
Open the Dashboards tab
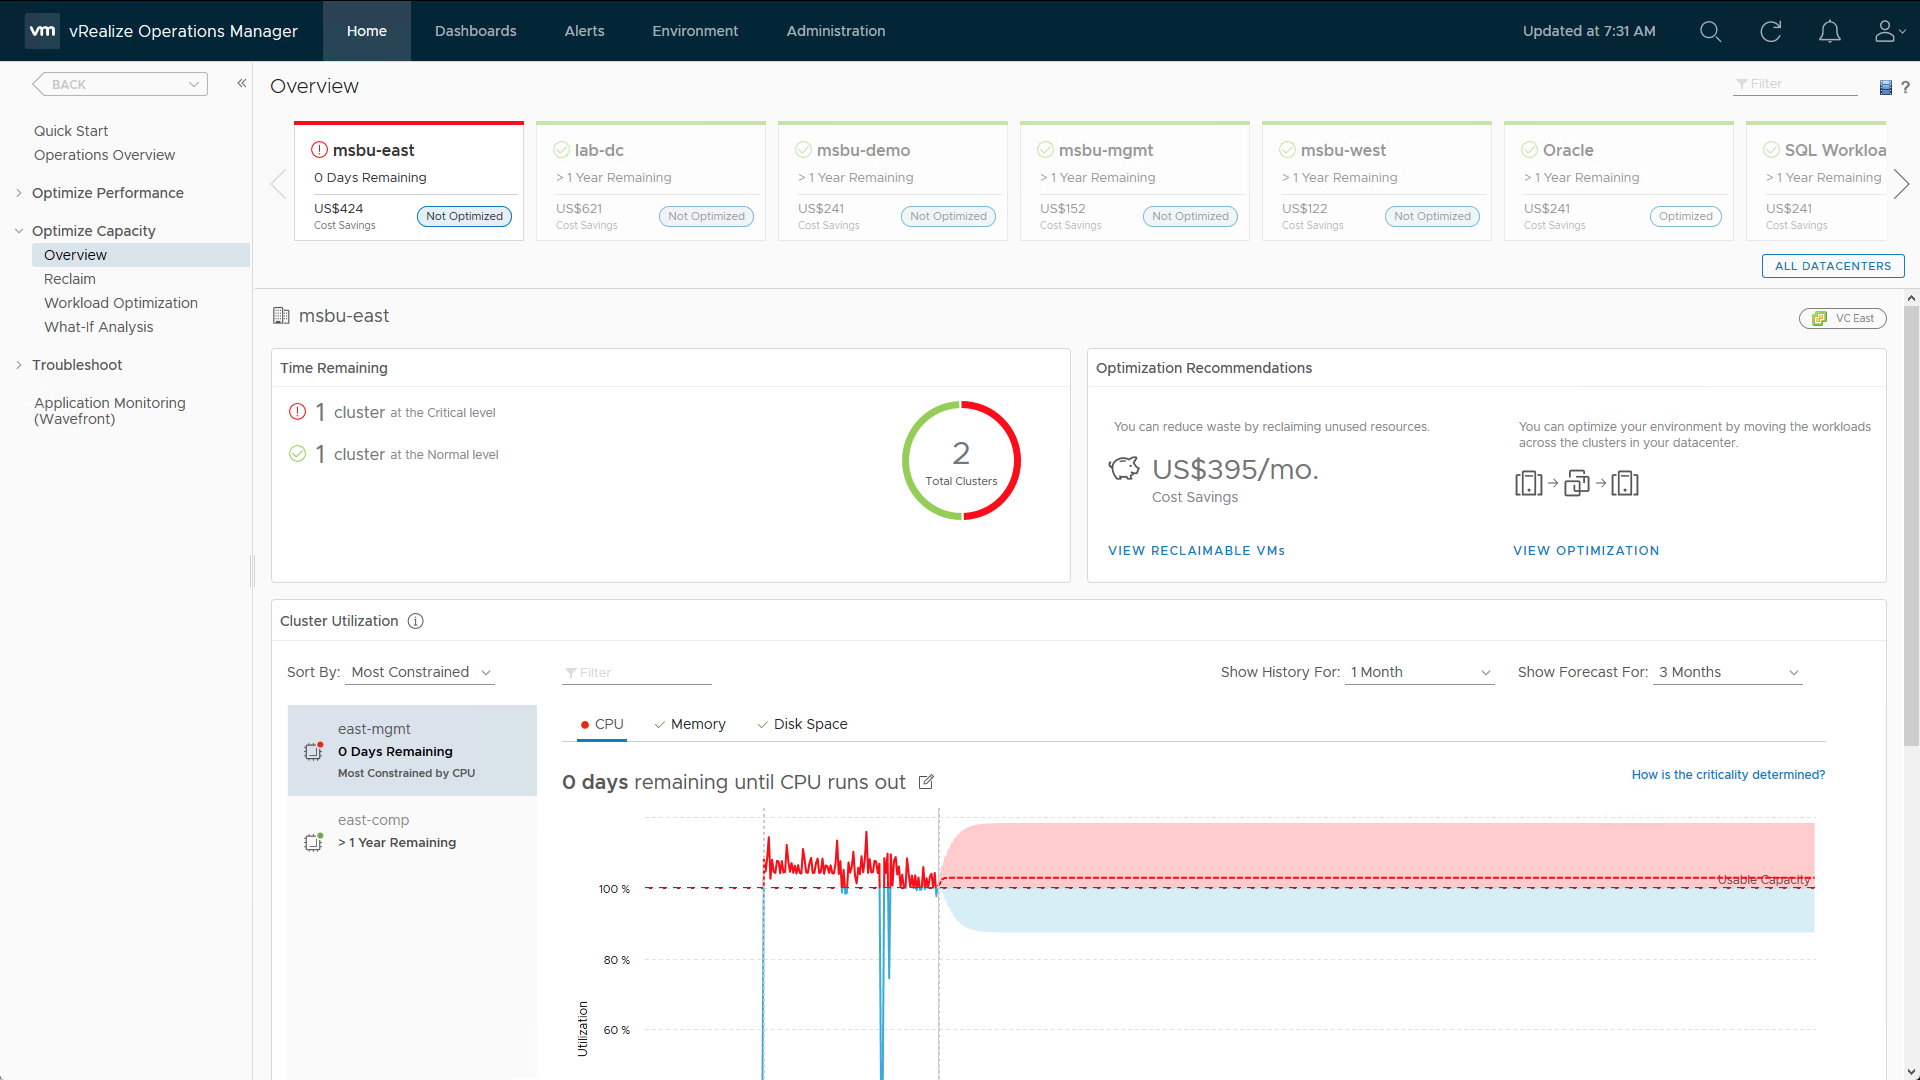[x=475, y=31]
